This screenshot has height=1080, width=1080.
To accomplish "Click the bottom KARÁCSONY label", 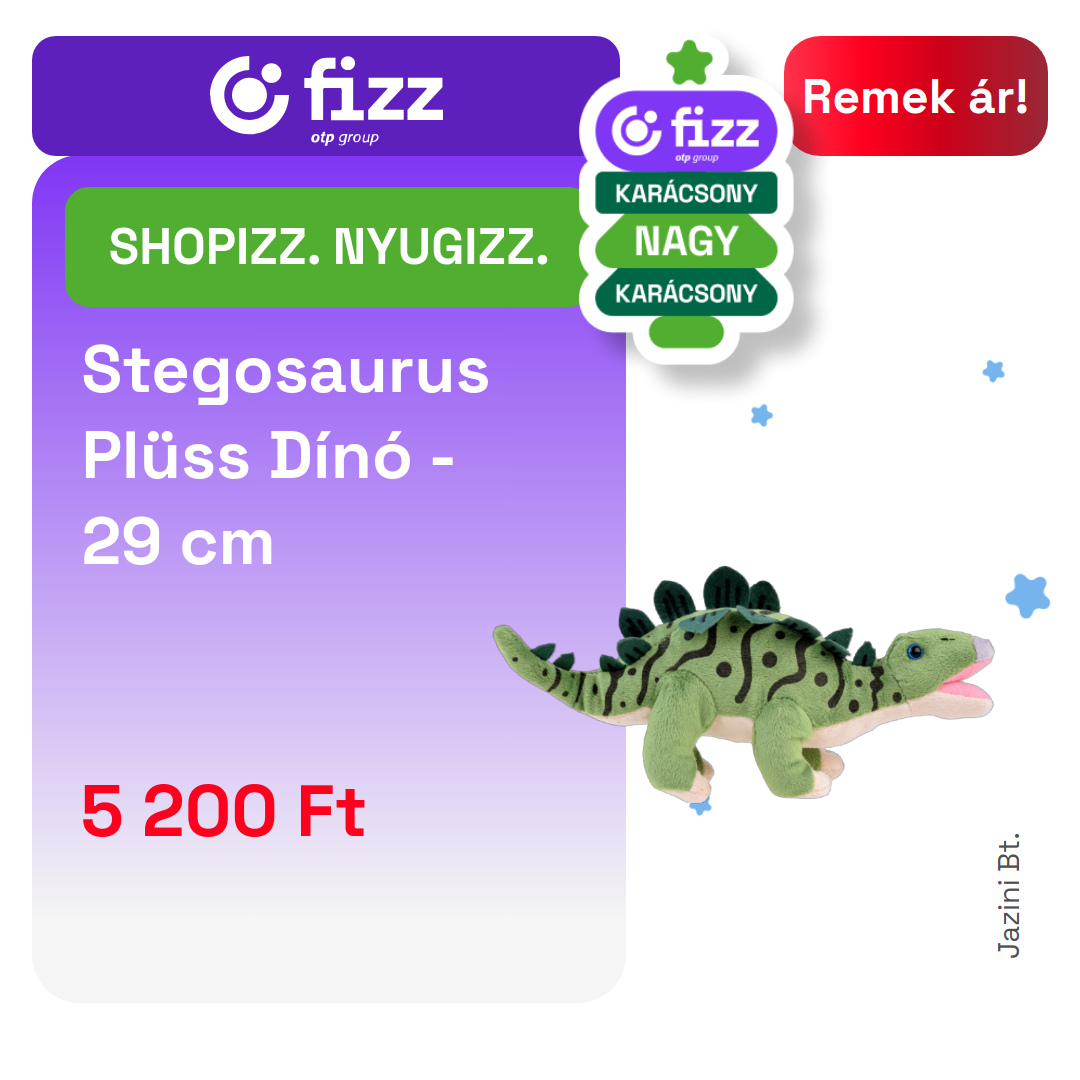I will pos(686,293).
